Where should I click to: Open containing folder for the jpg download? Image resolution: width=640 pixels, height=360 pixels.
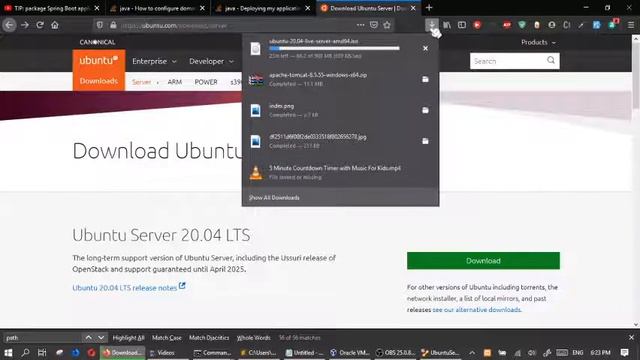coord(425,141)
